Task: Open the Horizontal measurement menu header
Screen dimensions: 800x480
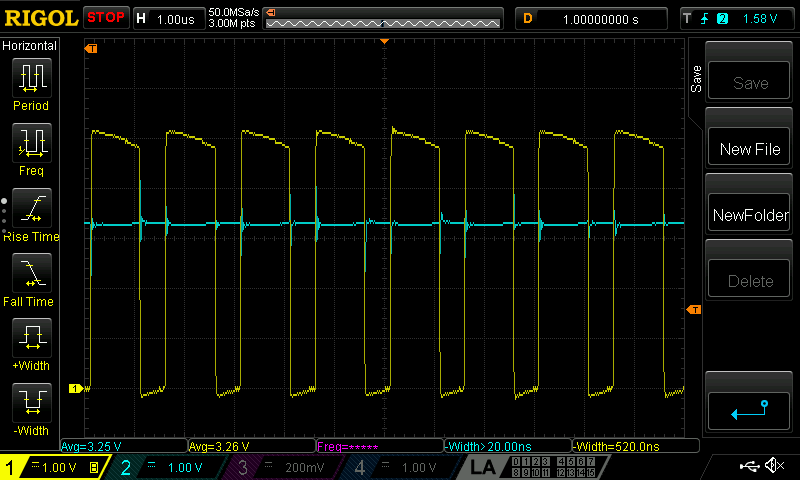Action: (31, 46)
